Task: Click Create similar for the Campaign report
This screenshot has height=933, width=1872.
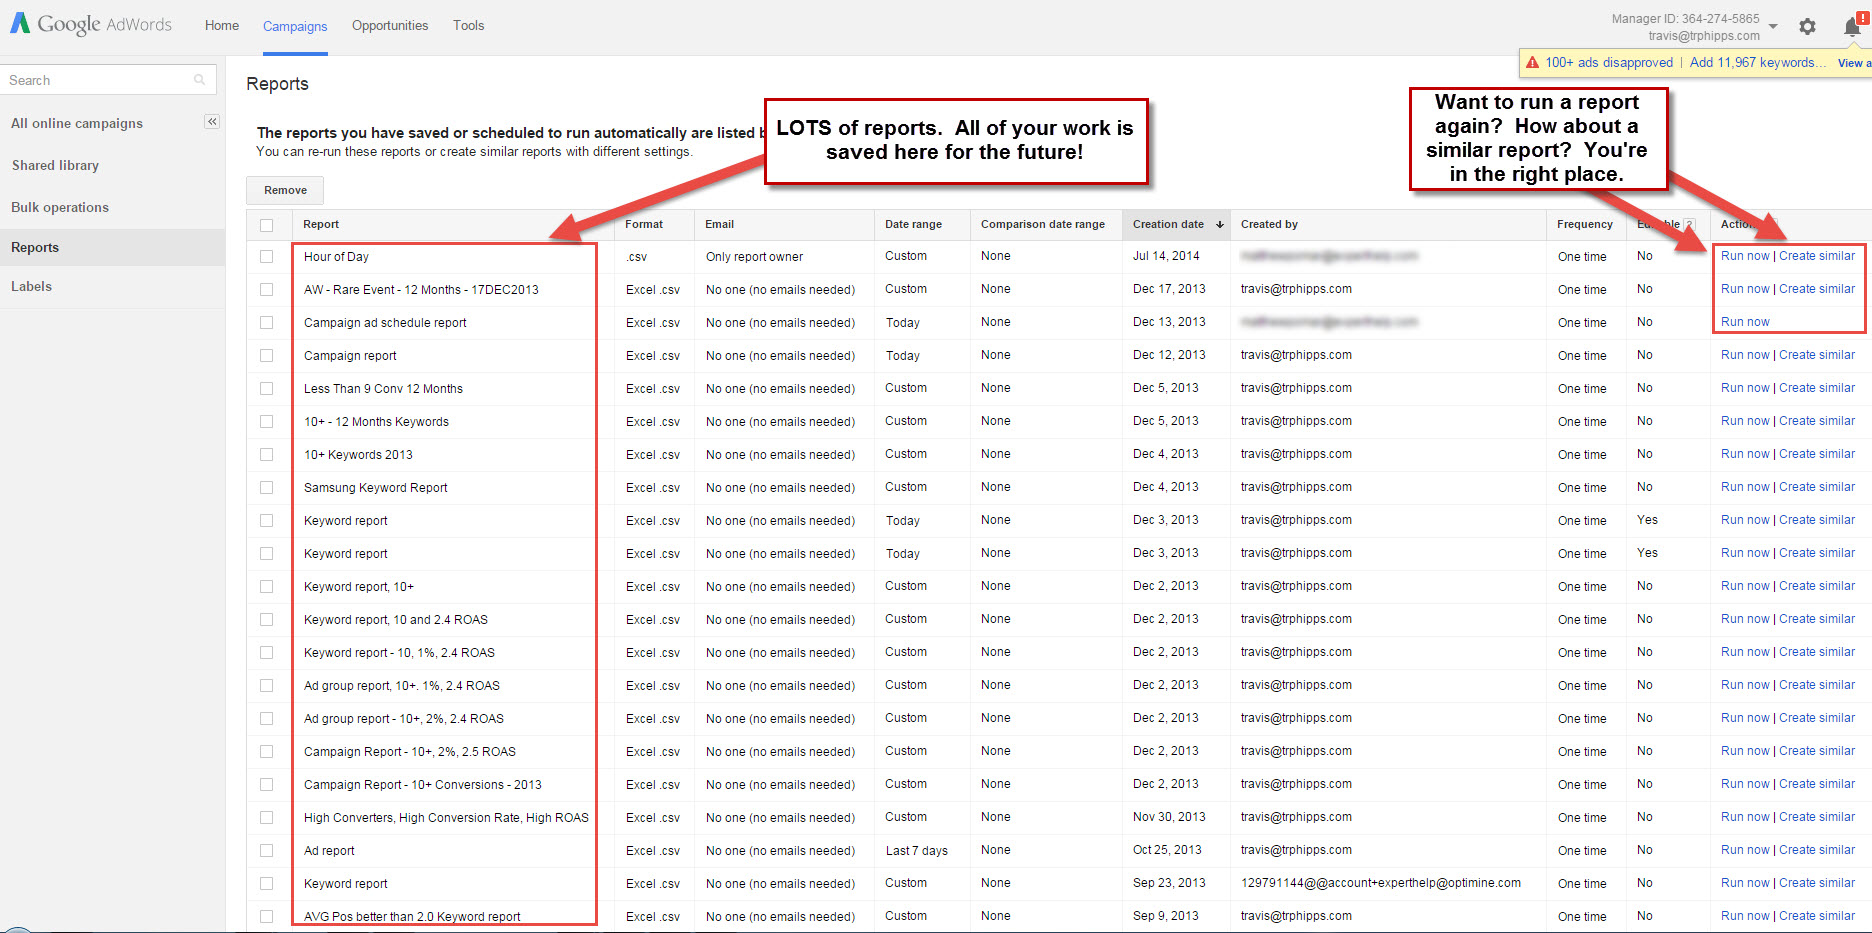Action: [1816, 354]
